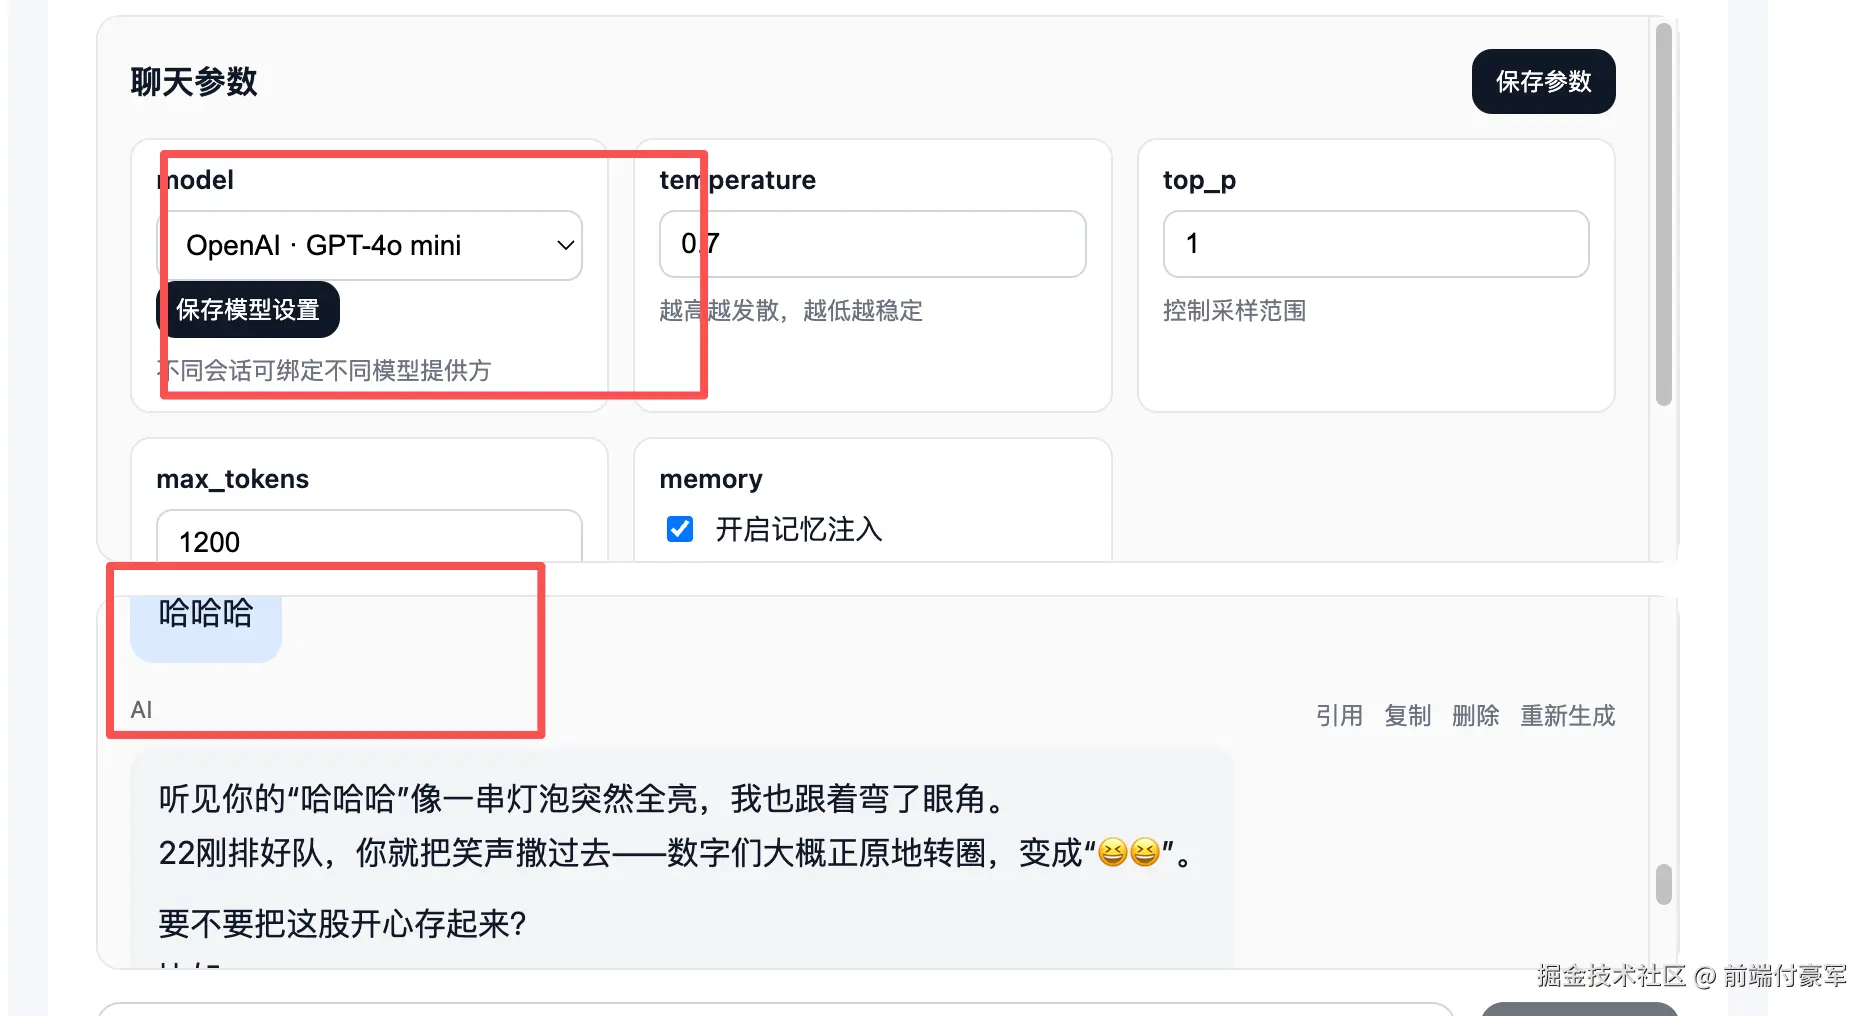Viewport: 1874px width, 1016px height.
Task: Click the AI sender label
Action: click(x=141, y=710)
